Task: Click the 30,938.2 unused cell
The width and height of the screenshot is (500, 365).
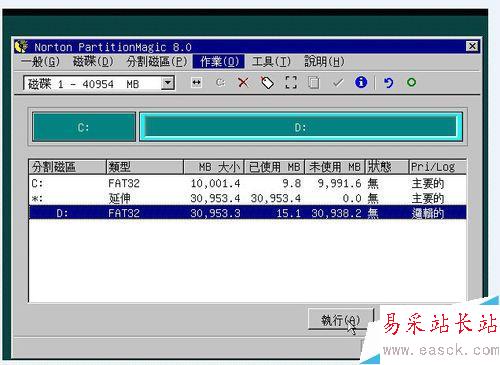Action: (336, 213)
